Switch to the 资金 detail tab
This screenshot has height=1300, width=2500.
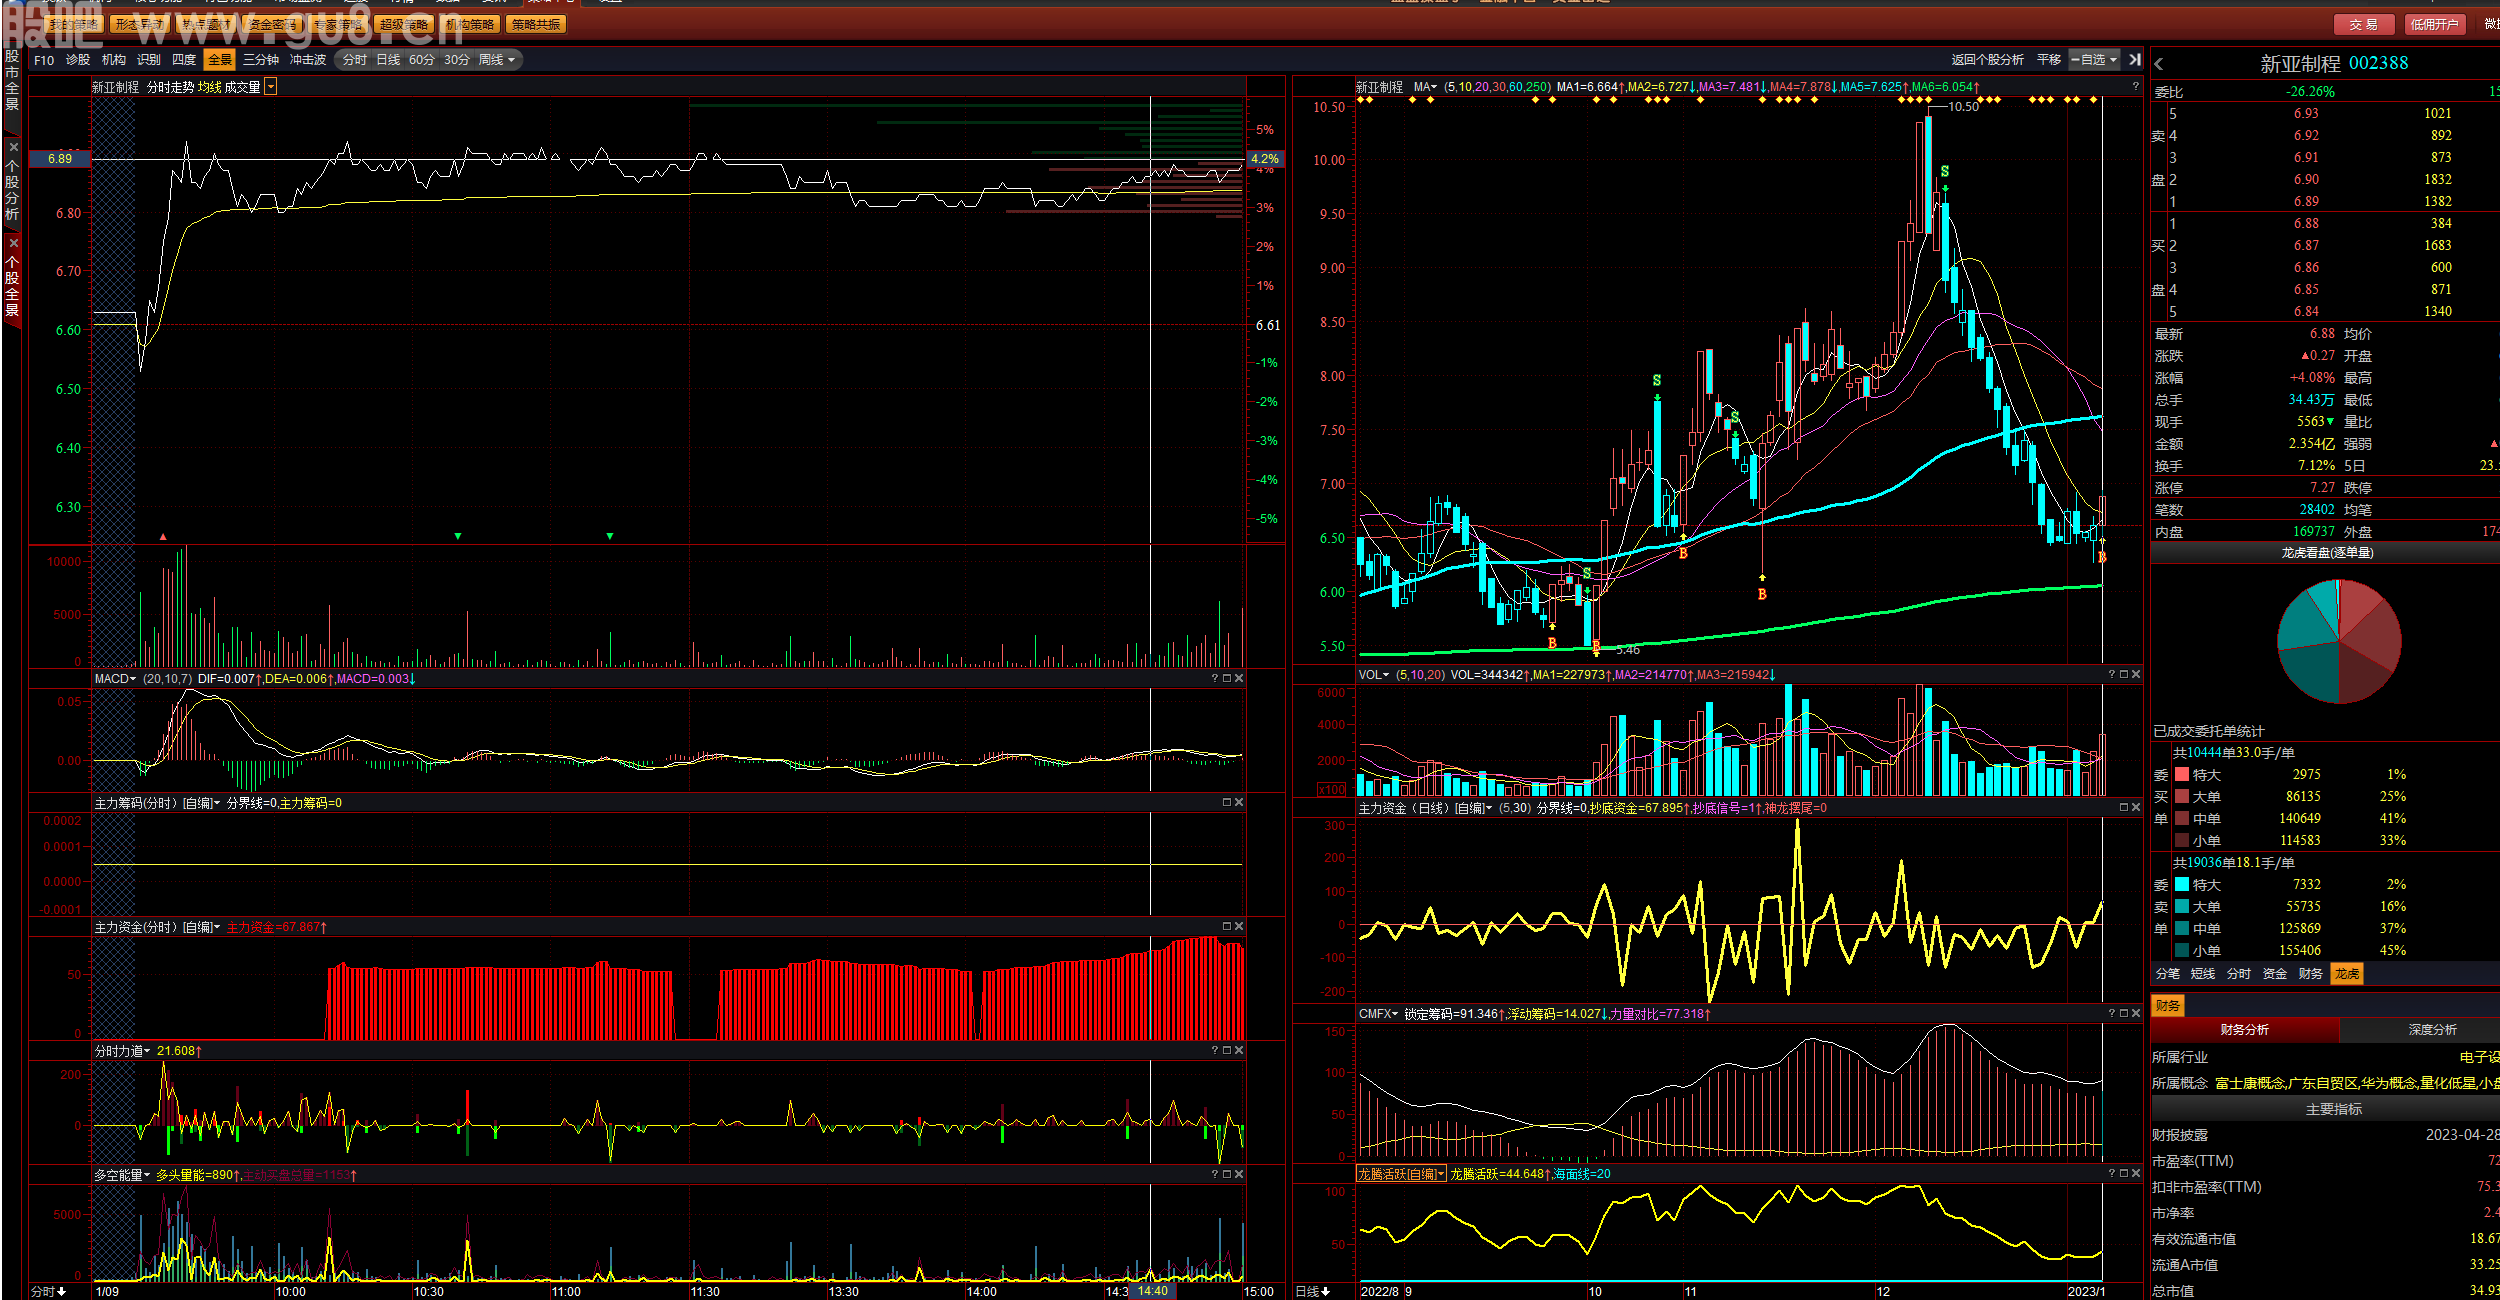coord(2275,974)
